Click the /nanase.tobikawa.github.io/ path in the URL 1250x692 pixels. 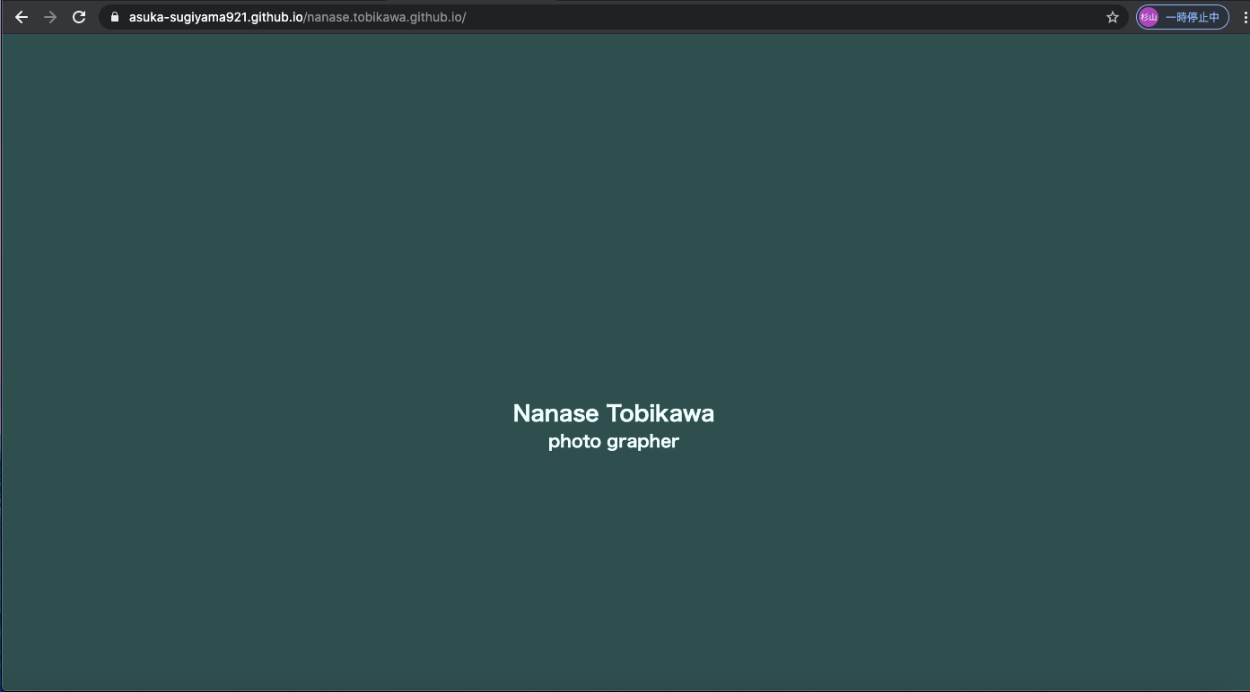(x=385, y=17)
